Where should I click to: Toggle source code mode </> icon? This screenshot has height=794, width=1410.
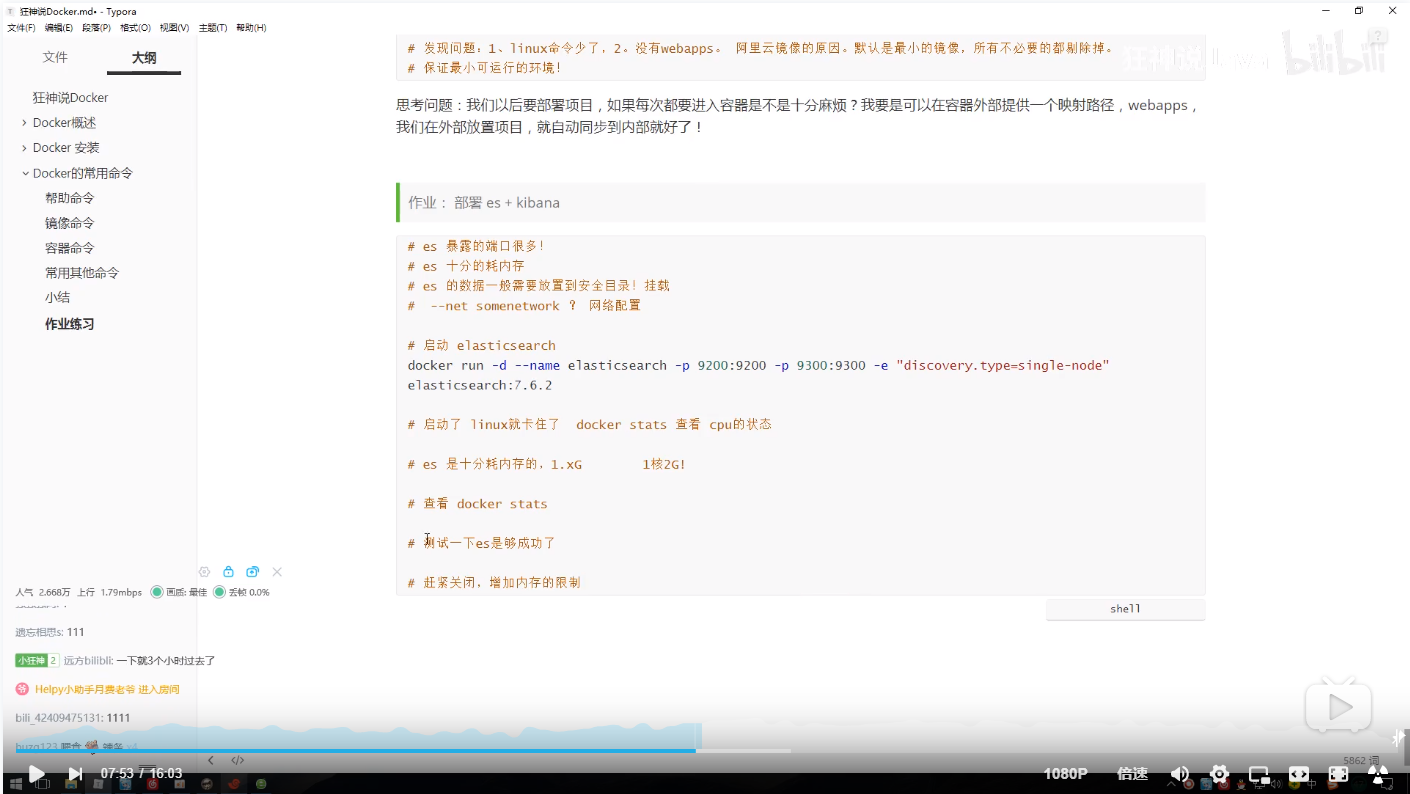(238, 760)
